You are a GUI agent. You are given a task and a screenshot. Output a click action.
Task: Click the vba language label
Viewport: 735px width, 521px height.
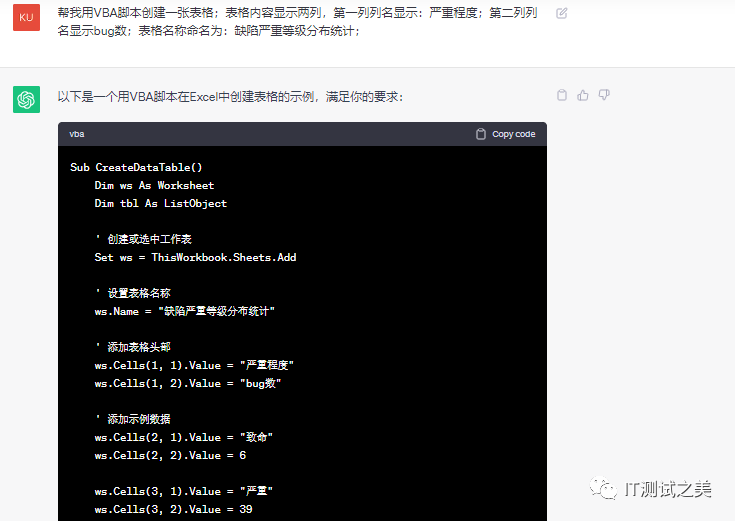click(x=77, y=134)
